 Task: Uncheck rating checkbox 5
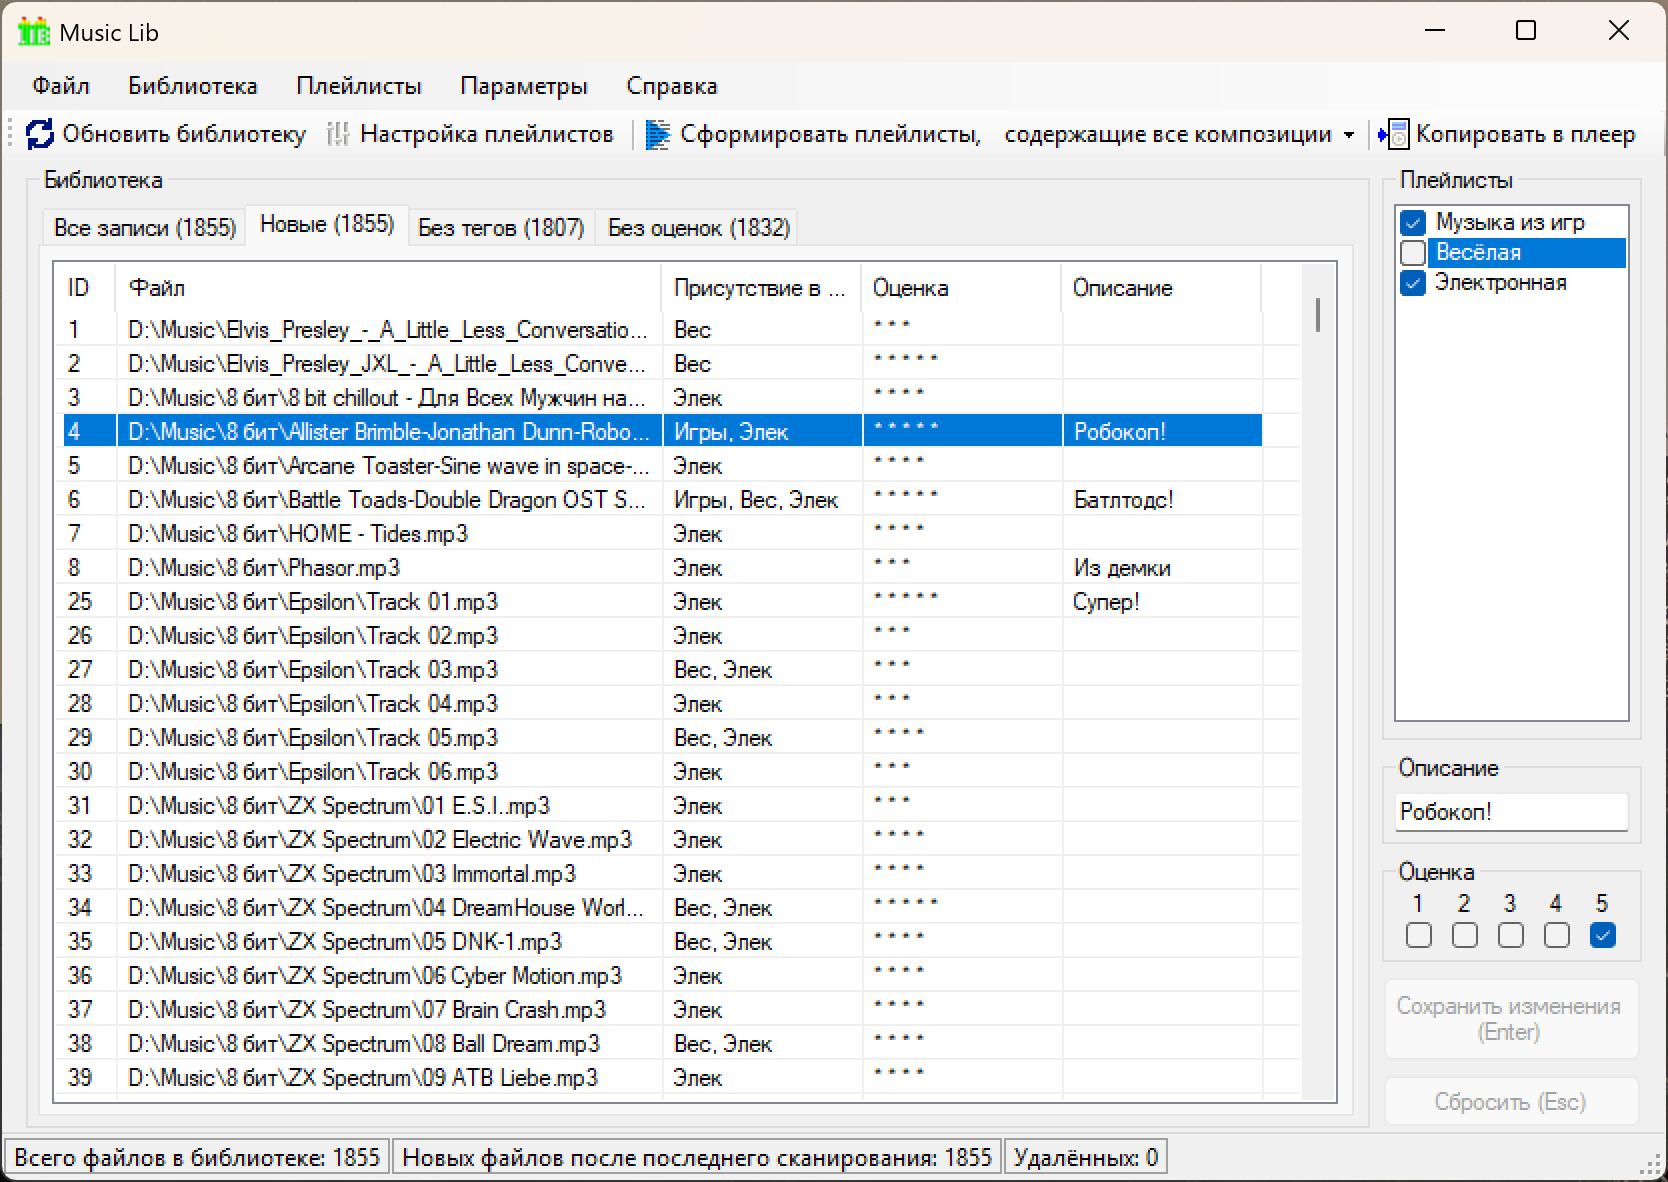(x=1602, y=935)
